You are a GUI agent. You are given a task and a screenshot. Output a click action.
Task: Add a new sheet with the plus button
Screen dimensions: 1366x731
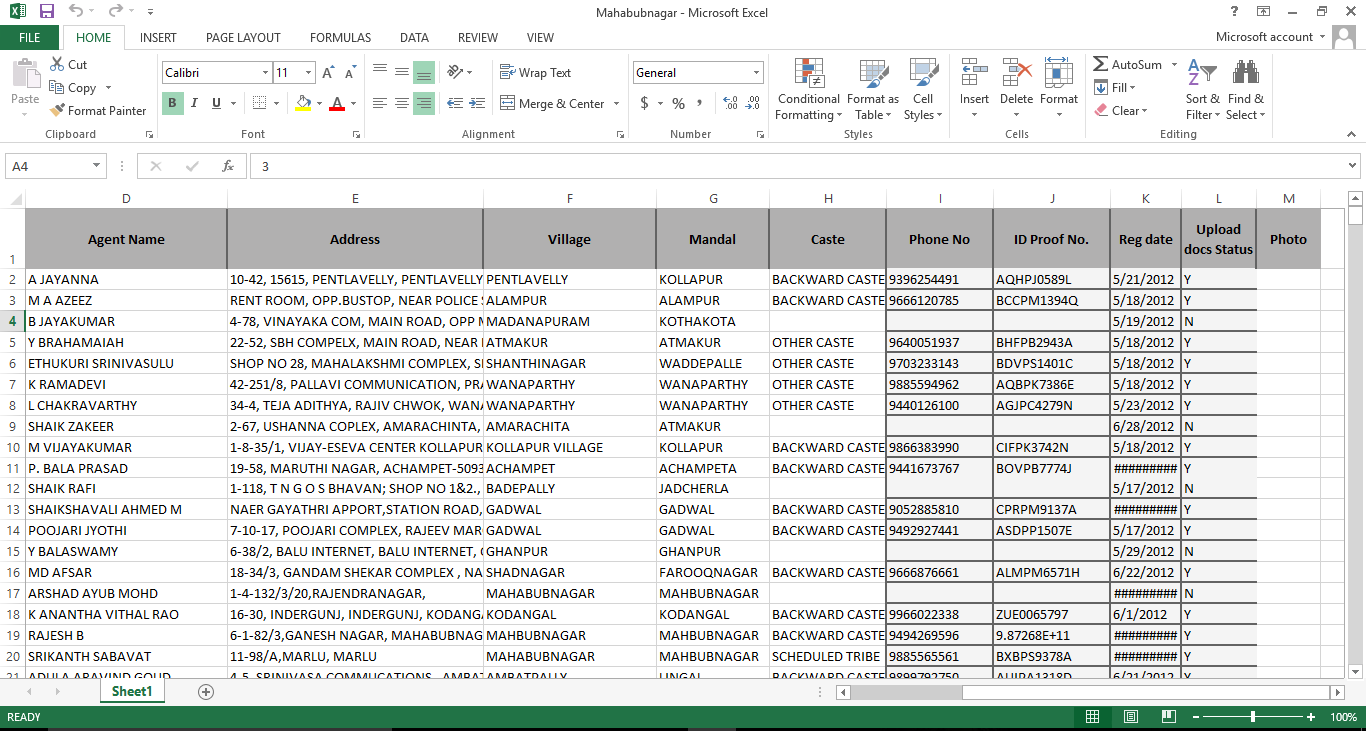pos(205,691)
